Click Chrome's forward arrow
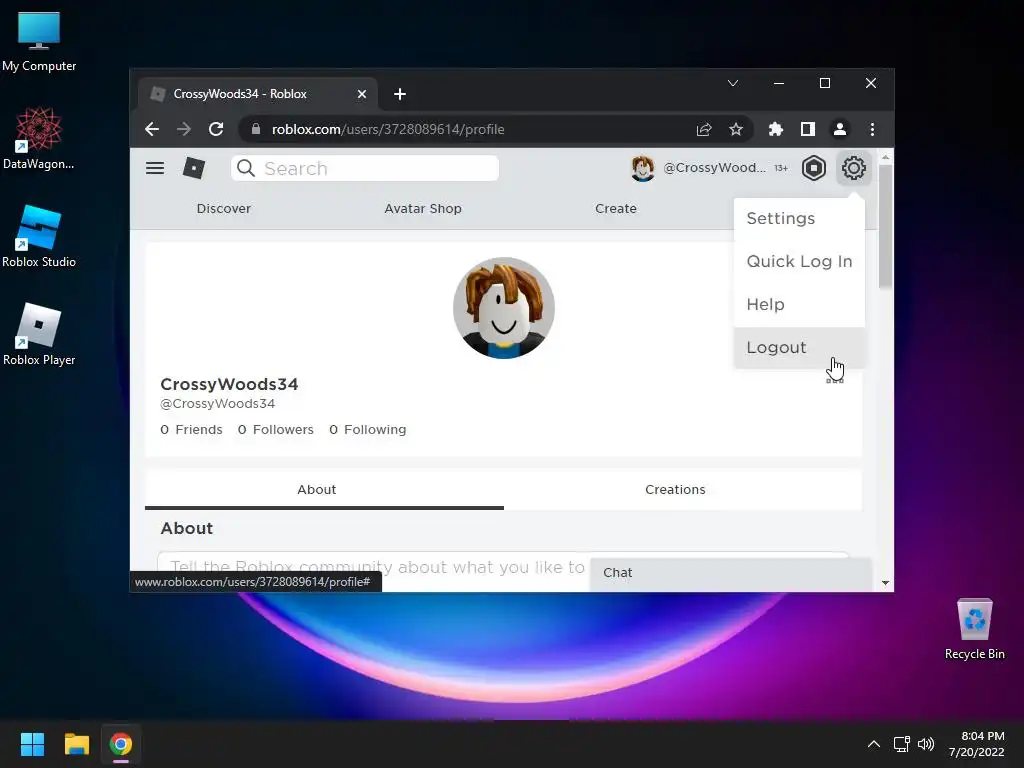The height and width of the screenshot is (768, 1024). 184,129
